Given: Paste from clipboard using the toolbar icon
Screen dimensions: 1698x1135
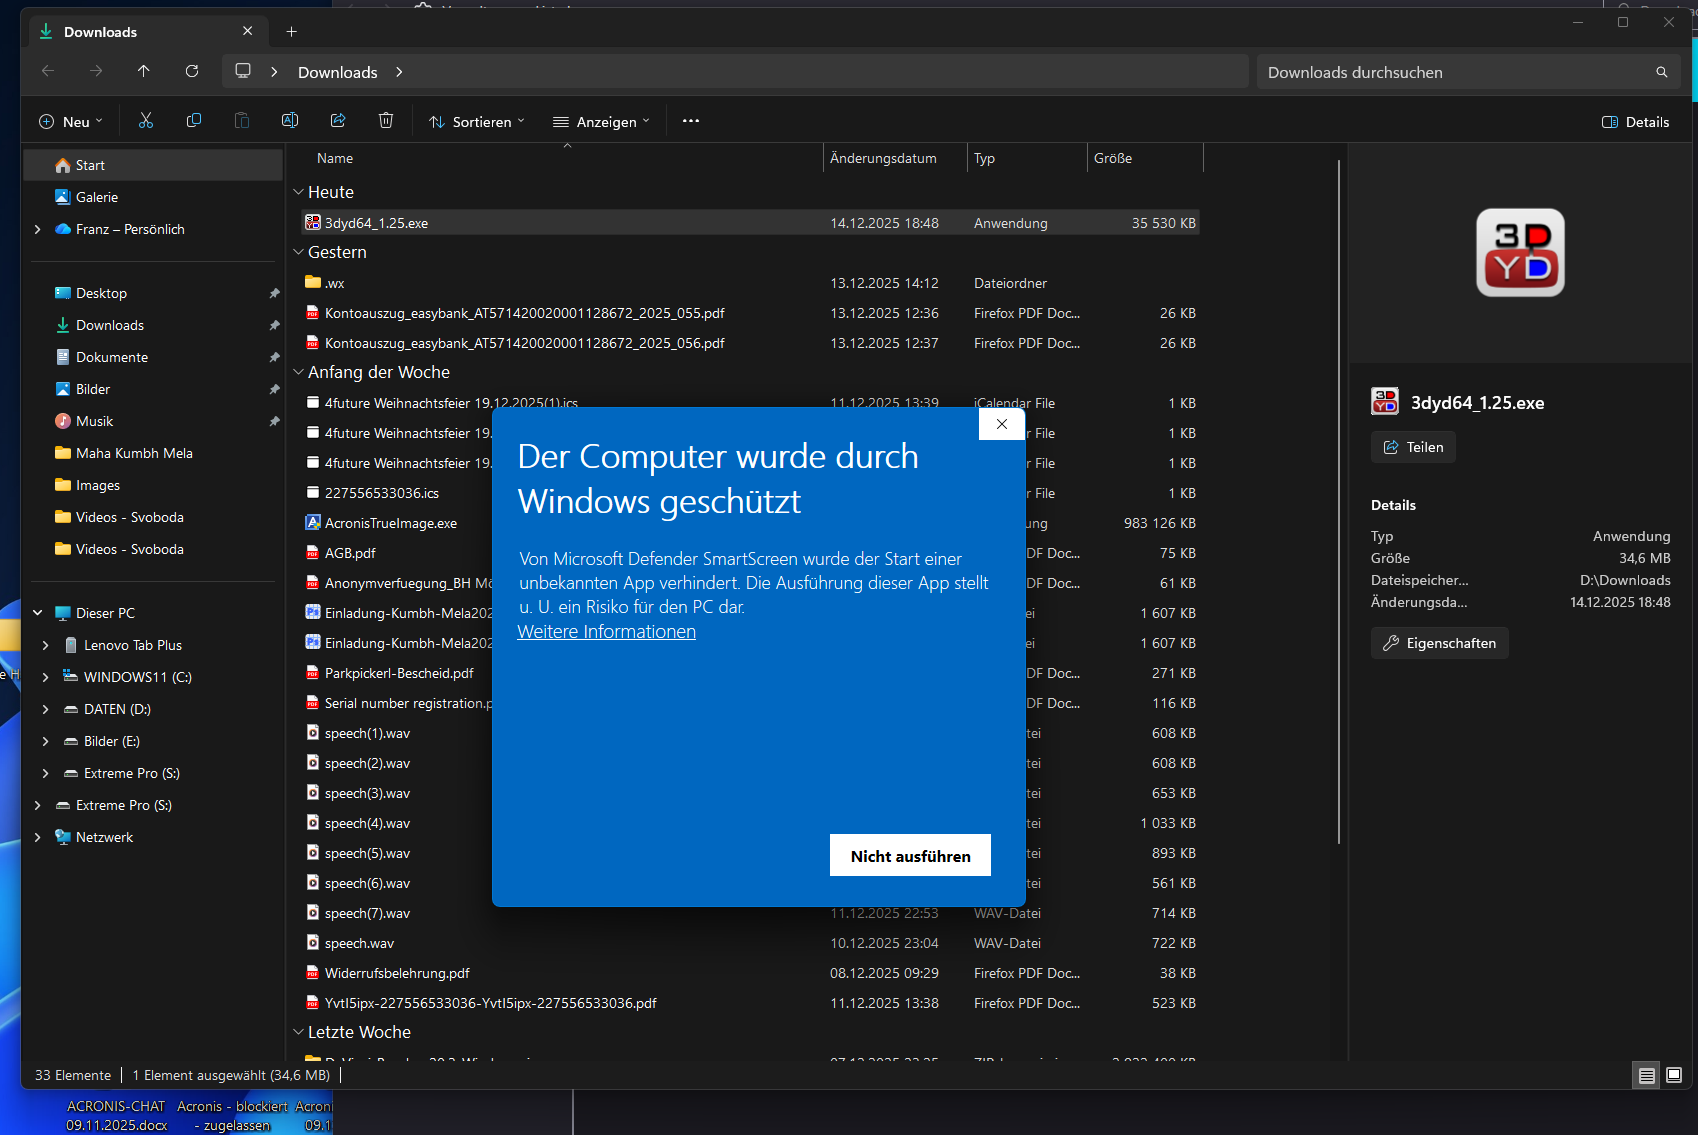Looking at the screenshot, I should pyautogui.click(x=241, y=120).
